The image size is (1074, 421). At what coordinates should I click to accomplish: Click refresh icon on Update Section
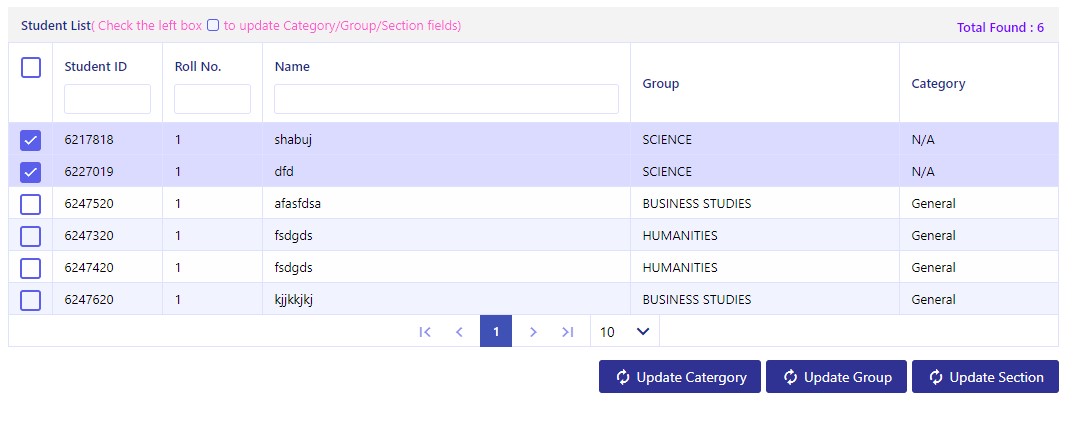[936, 377]
